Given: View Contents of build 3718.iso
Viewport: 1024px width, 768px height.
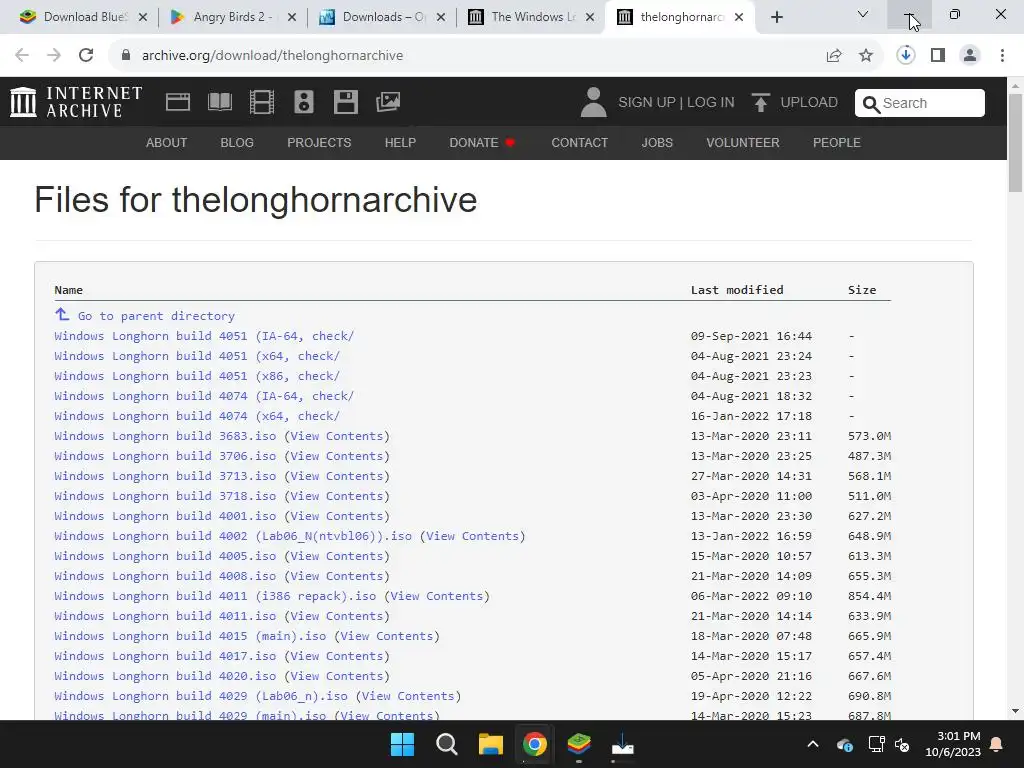Looking at the screenshot, I should point(336,496).
